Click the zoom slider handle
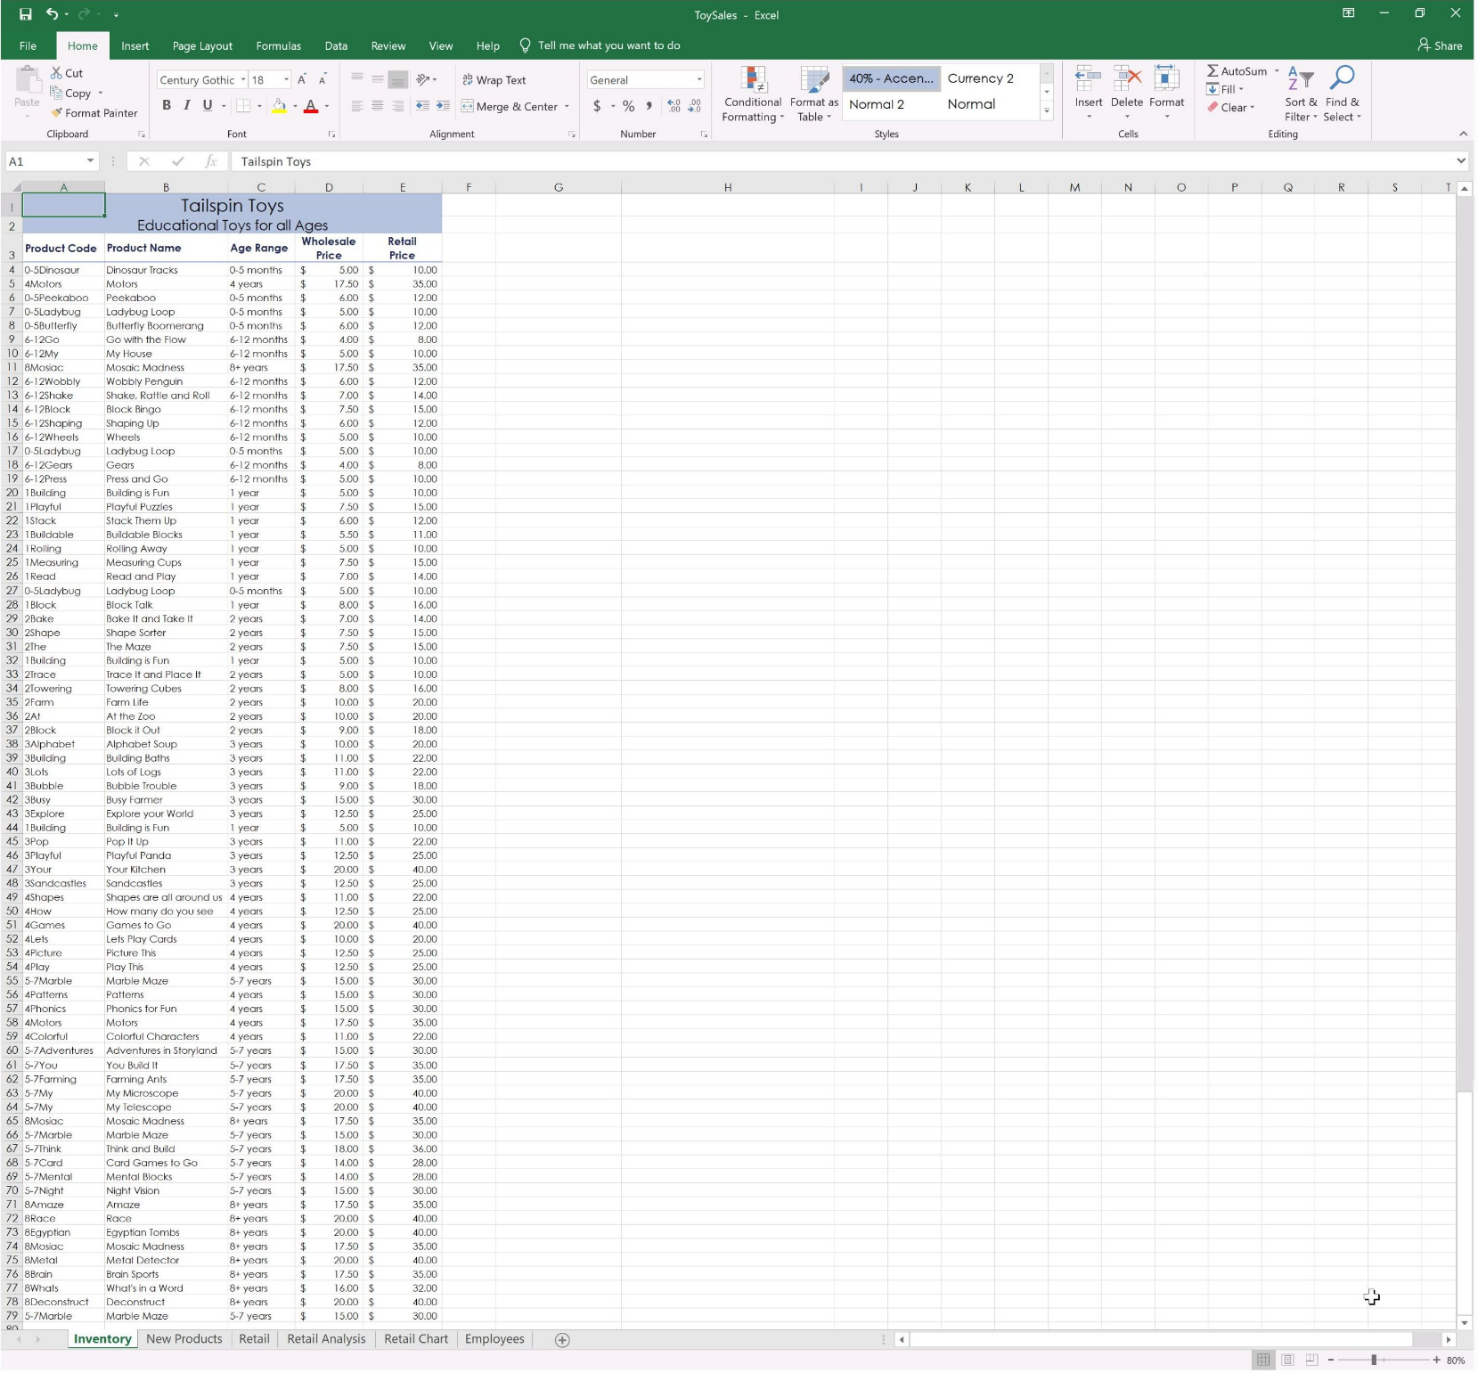The image size is (1478, 1373). pos(1374,1360)
